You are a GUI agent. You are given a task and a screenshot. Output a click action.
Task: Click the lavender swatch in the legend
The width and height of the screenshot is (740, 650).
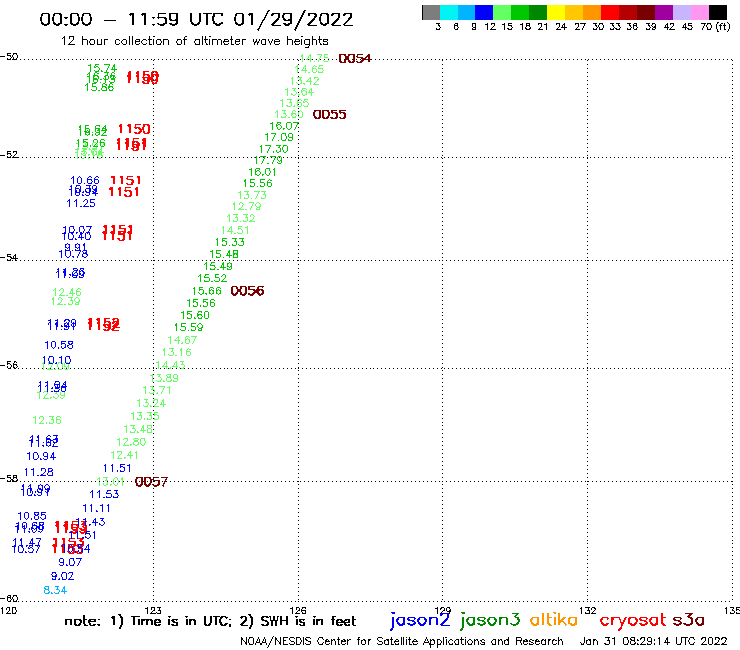pyautogui.click(x=682, y=12)
